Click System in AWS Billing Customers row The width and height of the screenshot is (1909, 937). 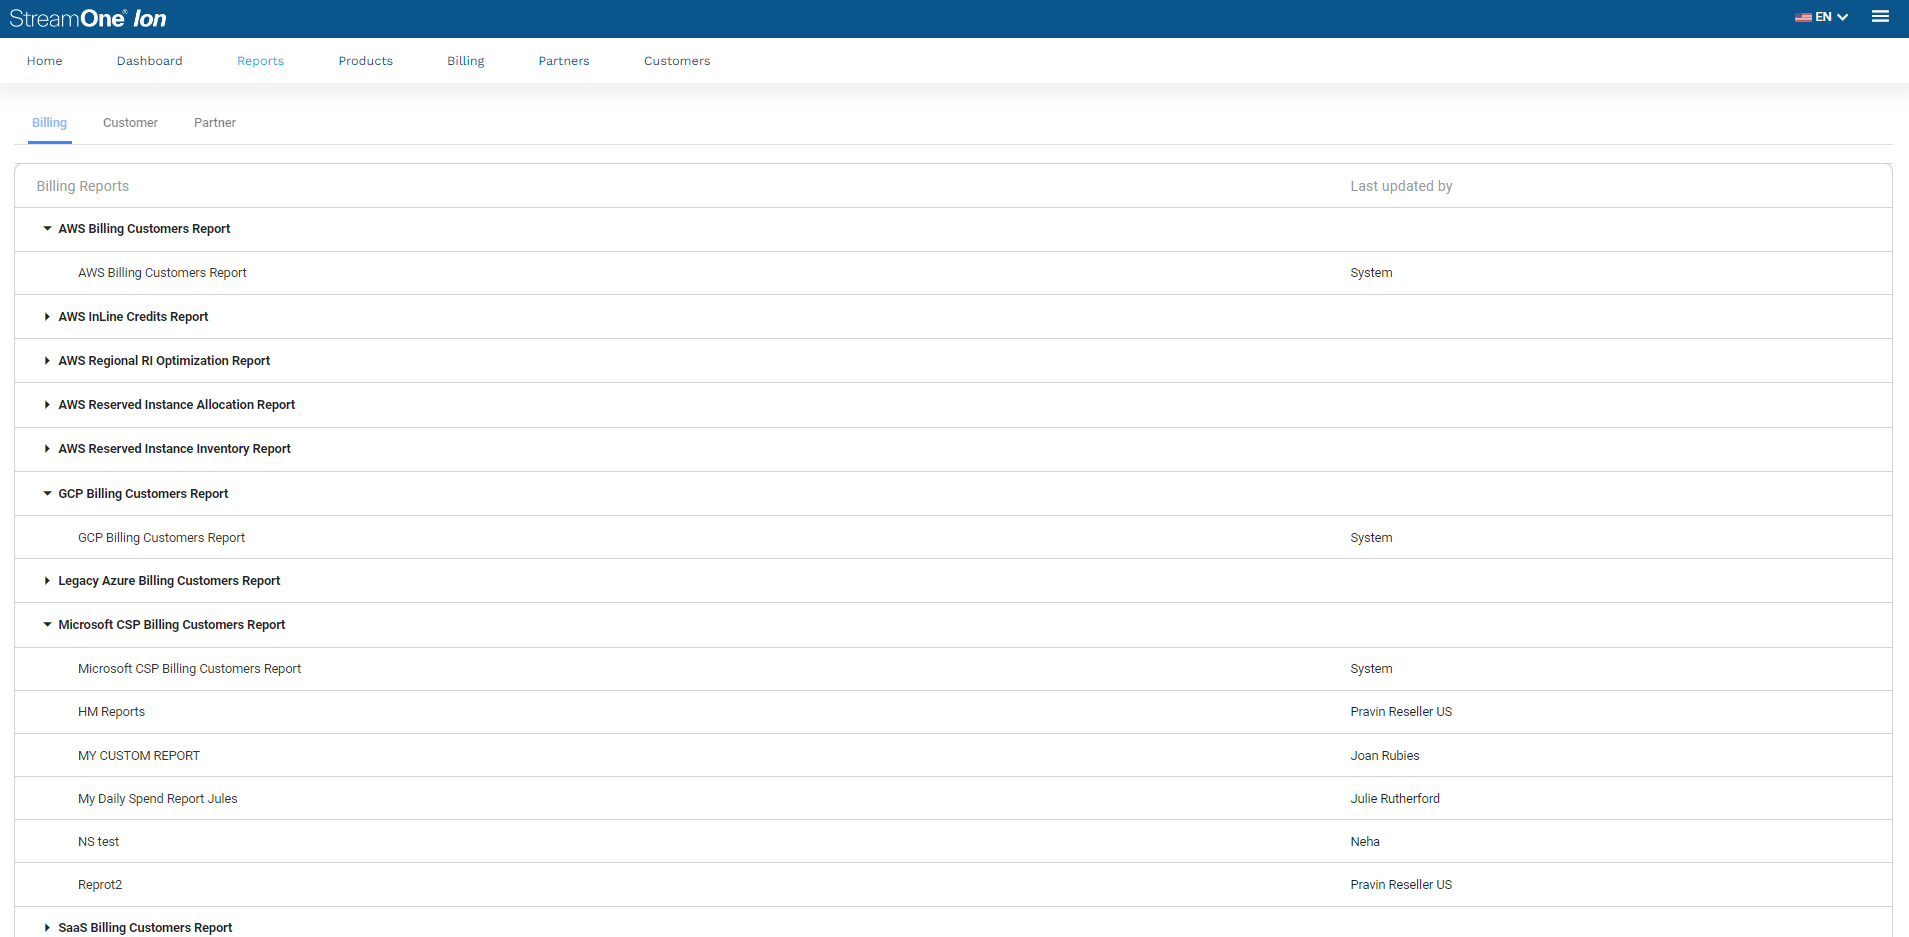point(1371,273)
